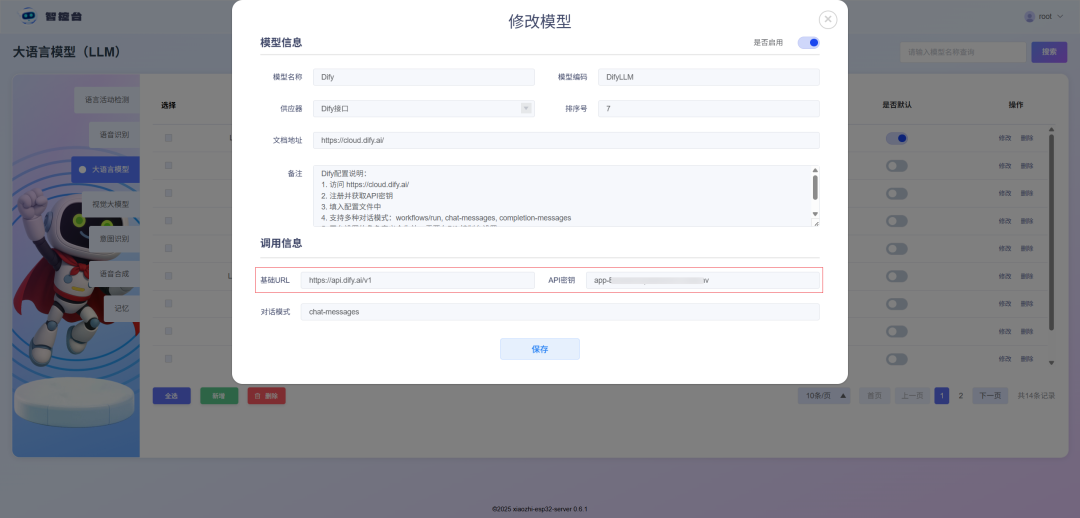Click the 基础URL input field

[417, 280]
